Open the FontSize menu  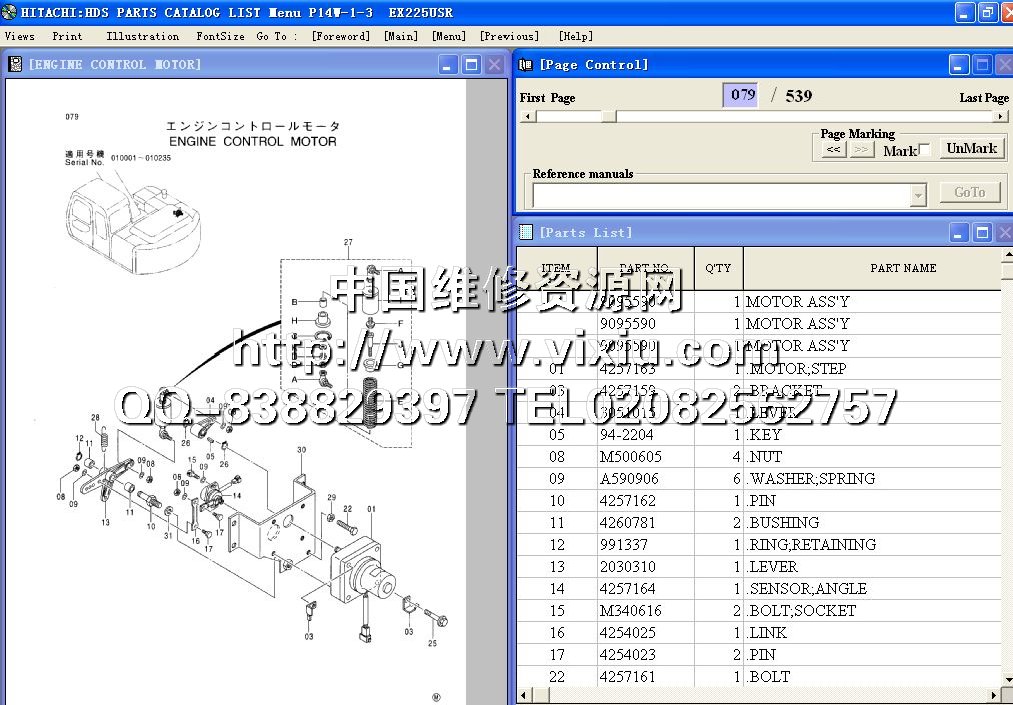point(220,36)
